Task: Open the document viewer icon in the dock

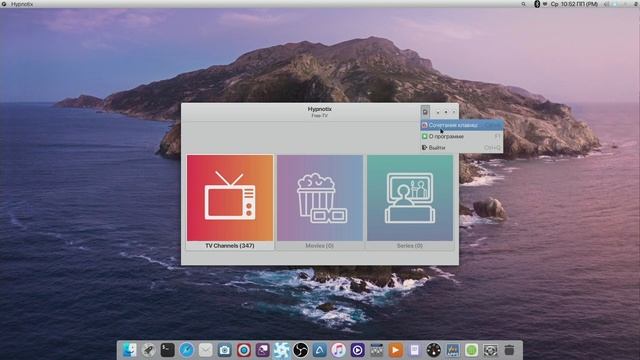Action: (414, 350)
